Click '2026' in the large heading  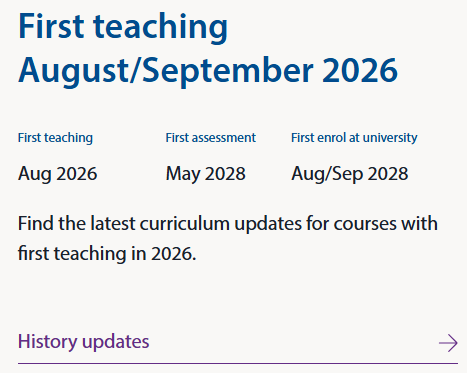click(360, 70)
